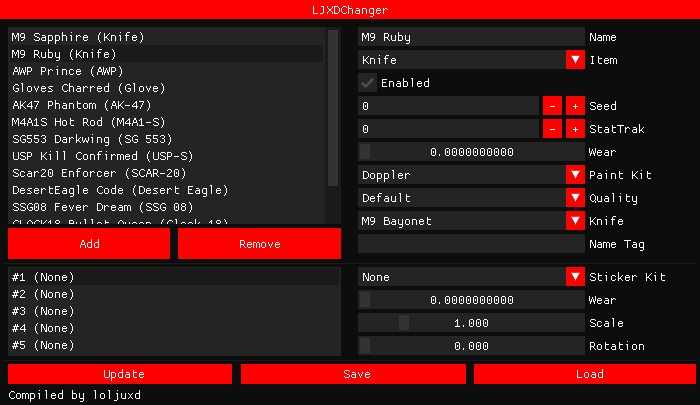Click the StatTrak number field

(x=449, y=129)
